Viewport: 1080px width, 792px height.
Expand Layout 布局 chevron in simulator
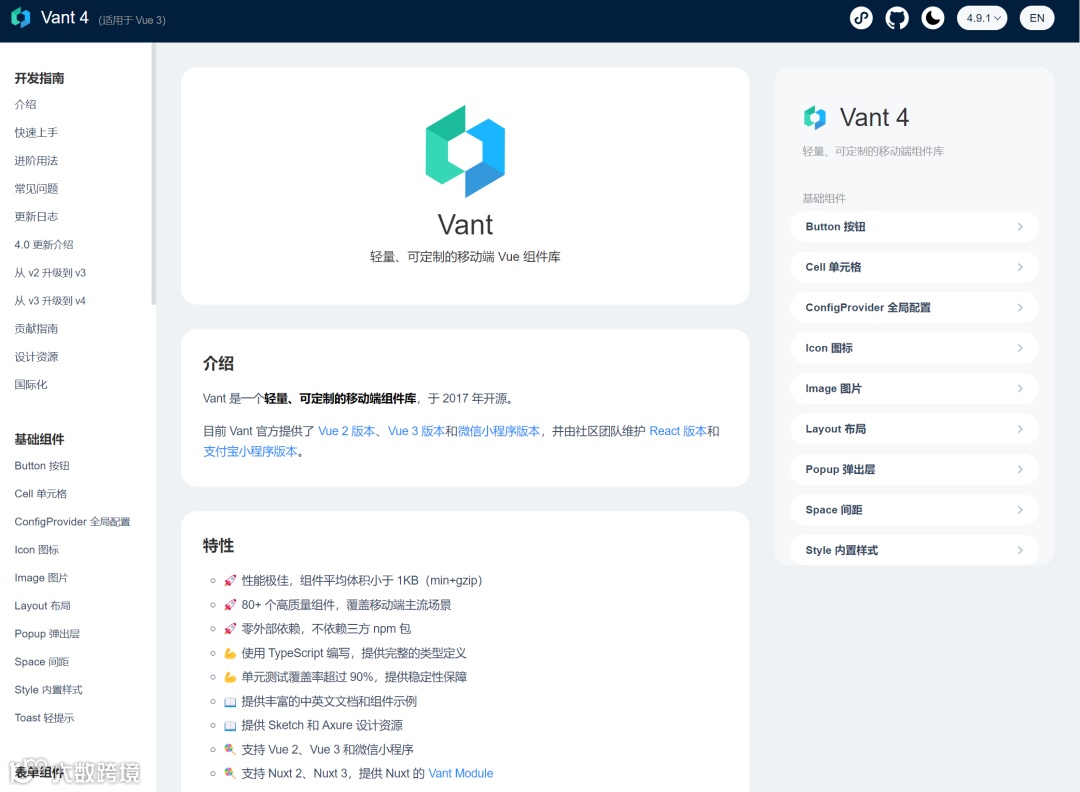[x=1020, y=429]
